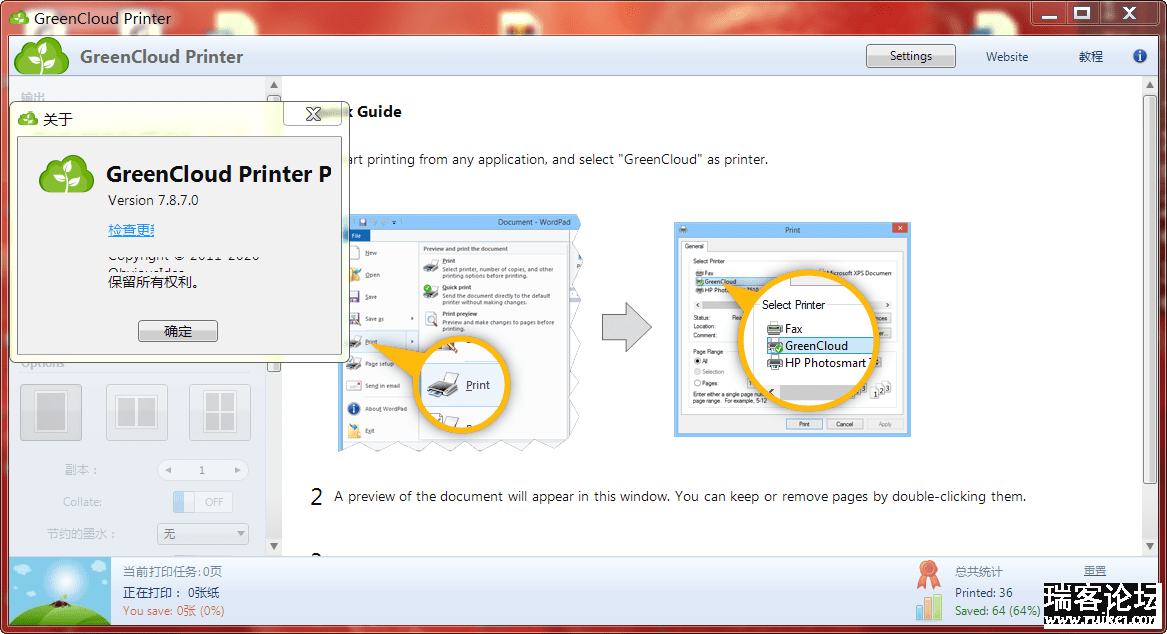Select two pages per sheet layout
The image size is (1167, 634).
click(137, 412)
